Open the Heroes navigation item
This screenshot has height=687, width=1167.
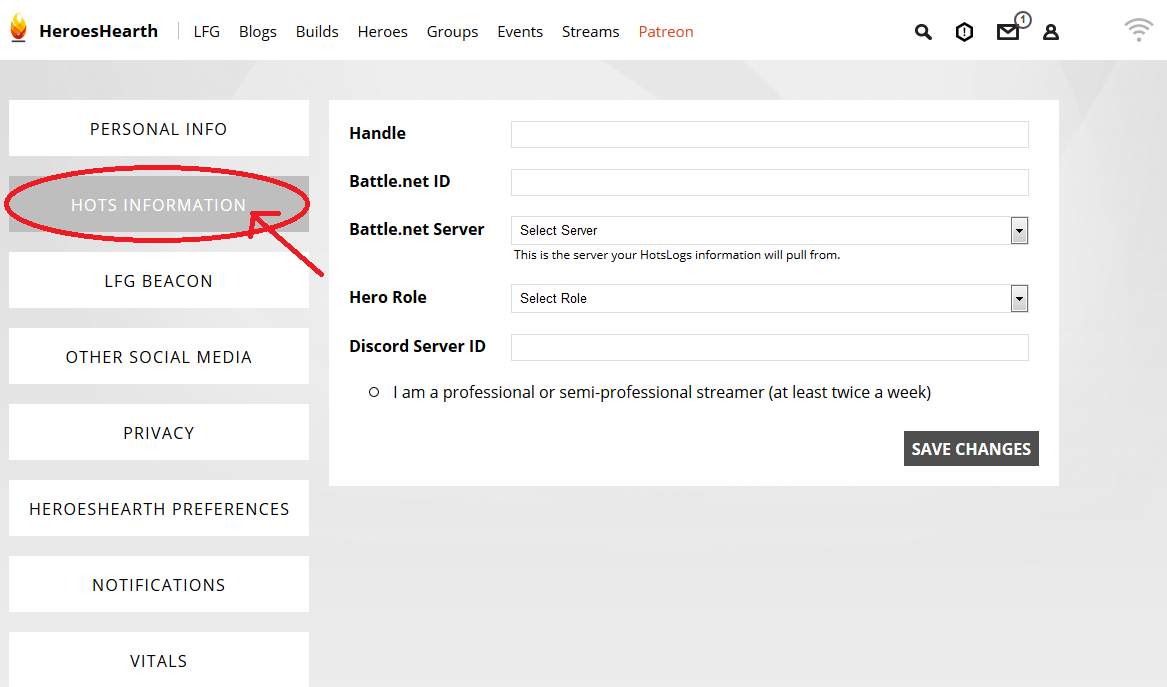click(383, 32)
